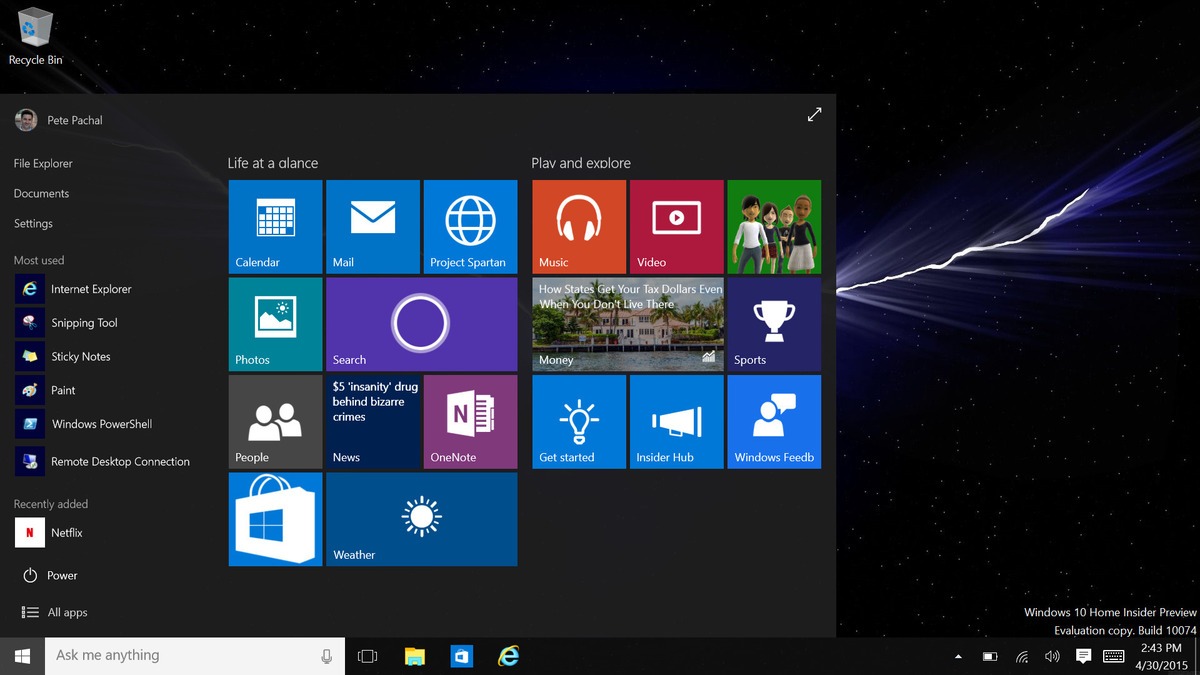The image size is (1200, 675).
Task: Launch the OneNote tile
Action: point(470,422)
